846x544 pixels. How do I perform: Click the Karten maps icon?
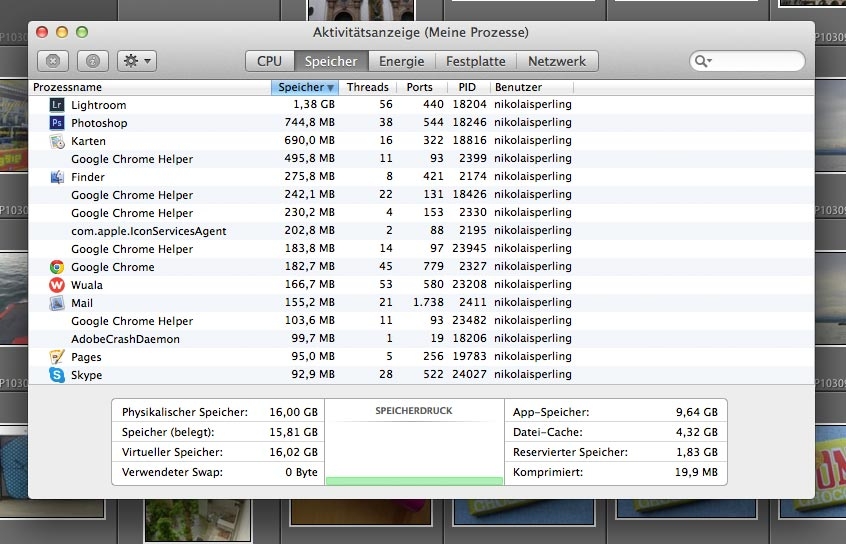[x=57, y=141]
